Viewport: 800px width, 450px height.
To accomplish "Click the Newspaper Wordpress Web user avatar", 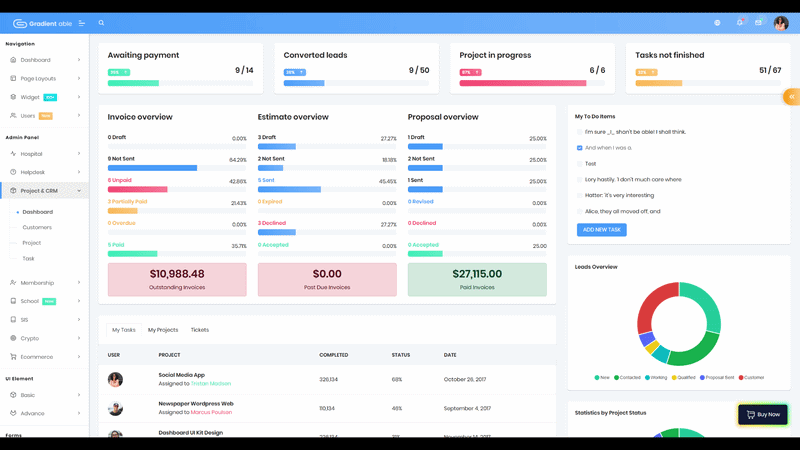I will [115, 408].
